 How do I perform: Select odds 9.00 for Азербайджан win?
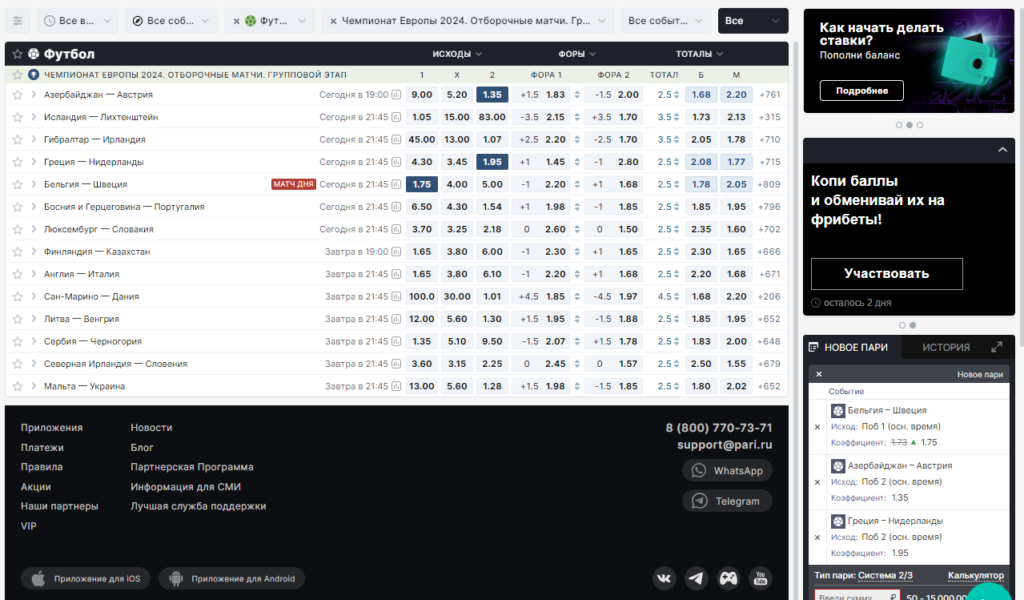421,95
